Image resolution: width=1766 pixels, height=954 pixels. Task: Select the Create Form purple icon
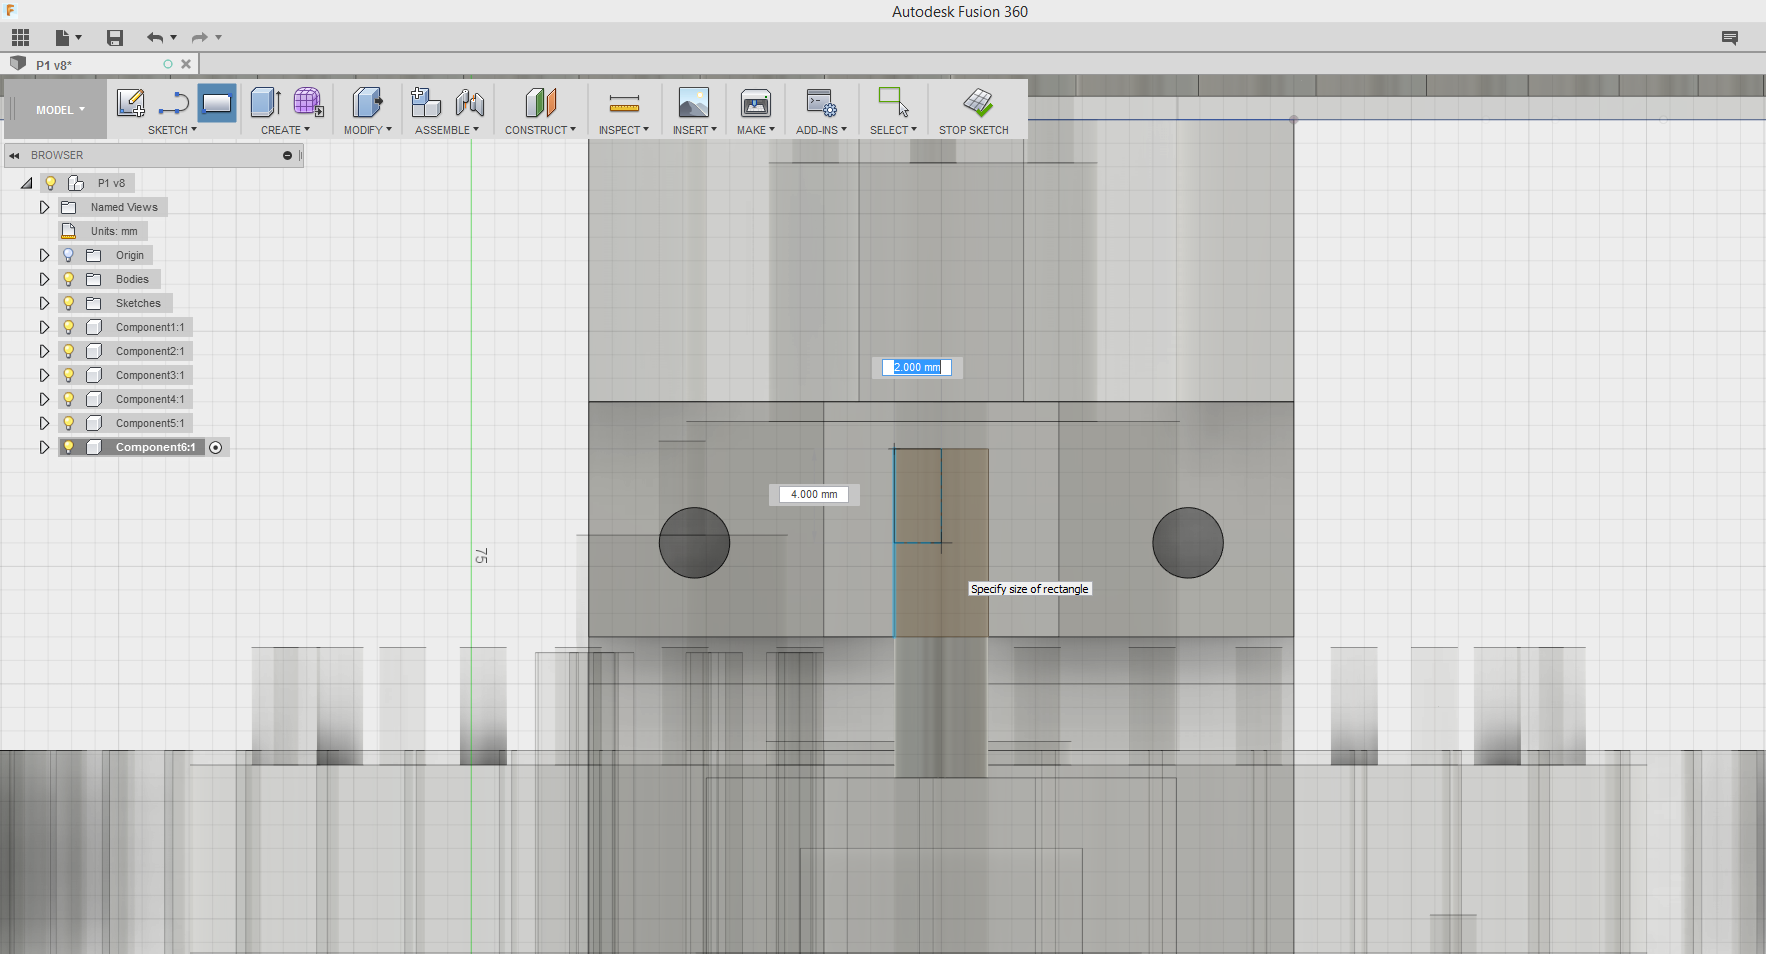(308, 103)
